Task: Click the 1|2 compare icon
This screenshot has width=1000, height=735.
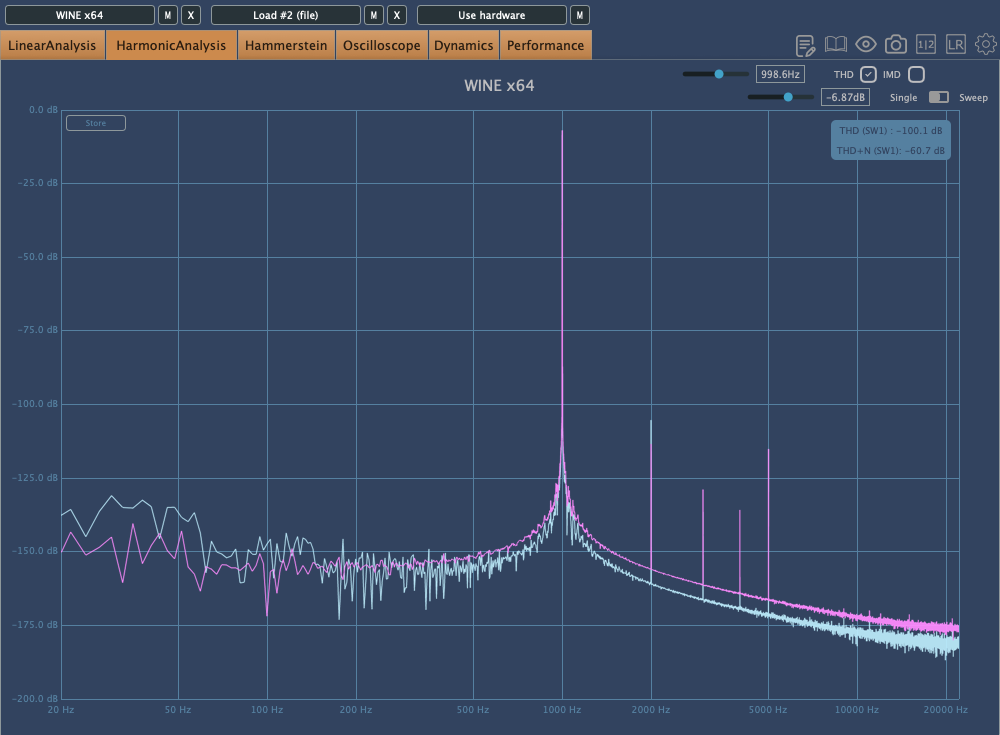Action: tap(926, 45)
